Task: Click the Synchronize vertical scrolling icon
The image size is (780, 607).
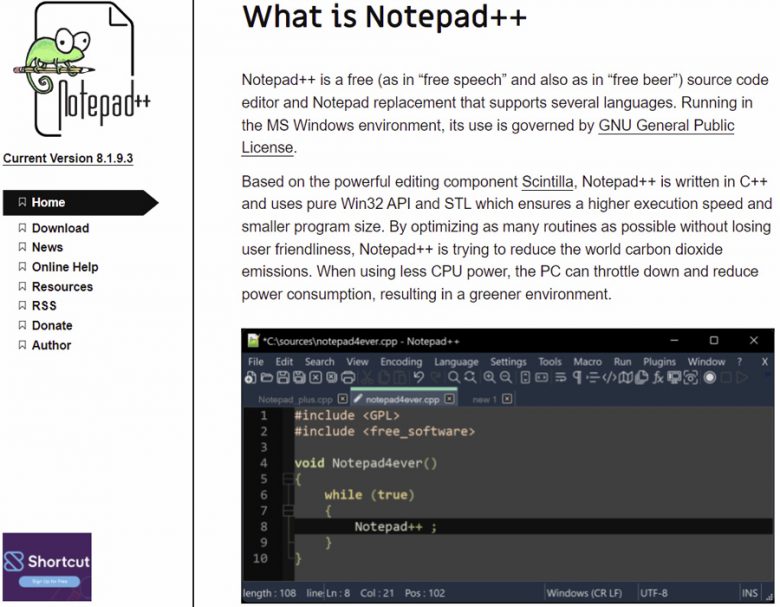Action: (525, 377)
